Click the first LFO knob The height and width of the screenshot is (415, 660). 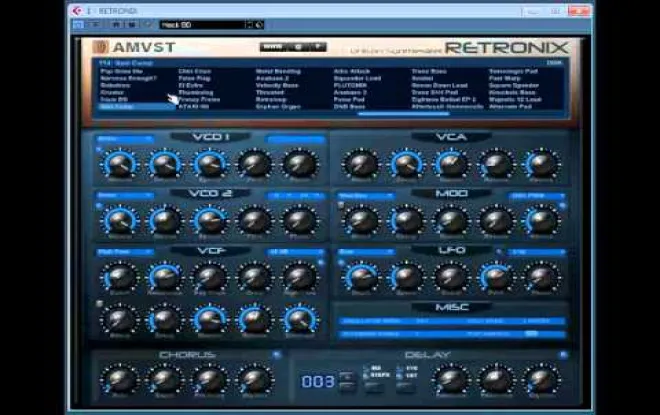(361, 277)
